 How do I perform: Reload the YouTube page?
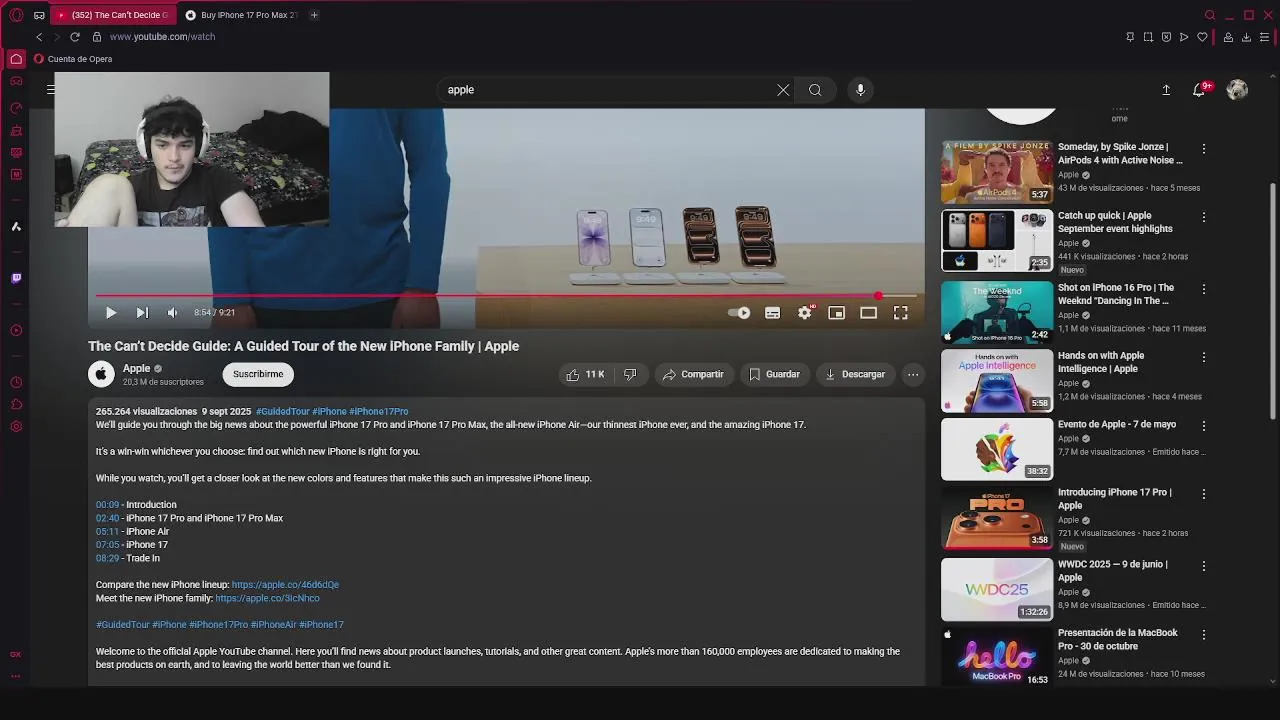click(x=74, y=37)
